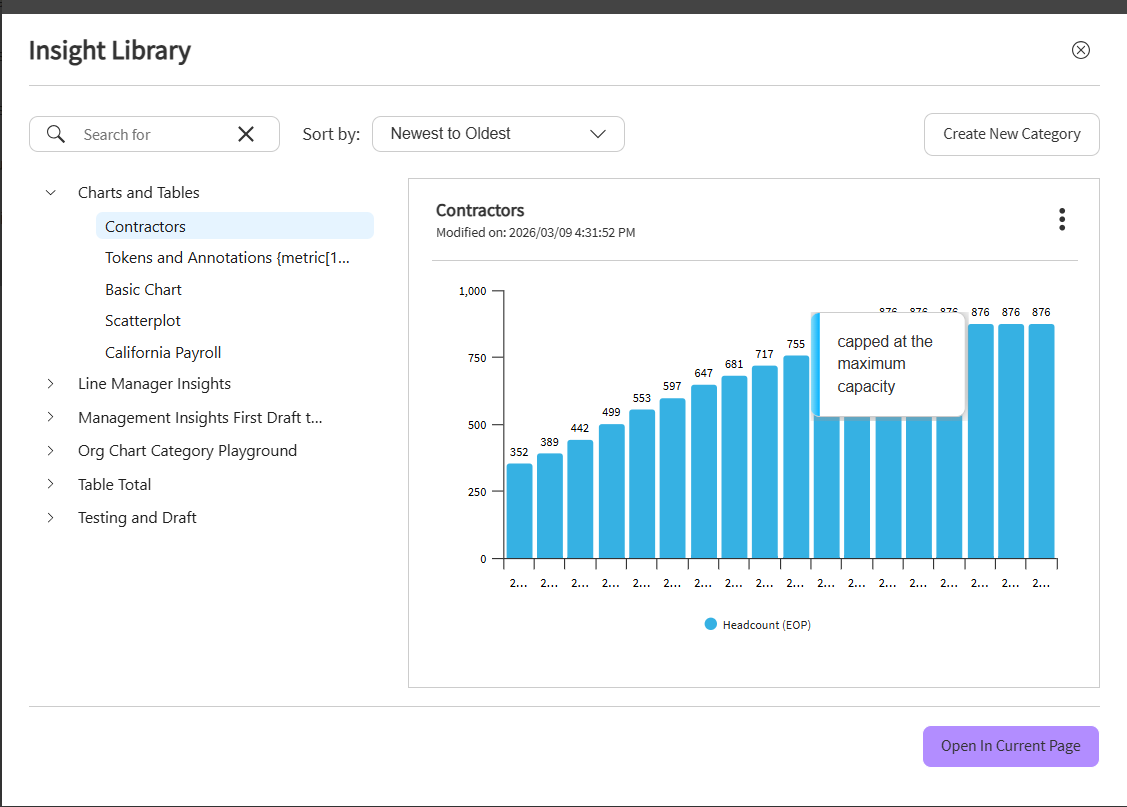The image size is (1127, 807).
Task: Expand the Line Manager Insights category
Action: point(51,384)
